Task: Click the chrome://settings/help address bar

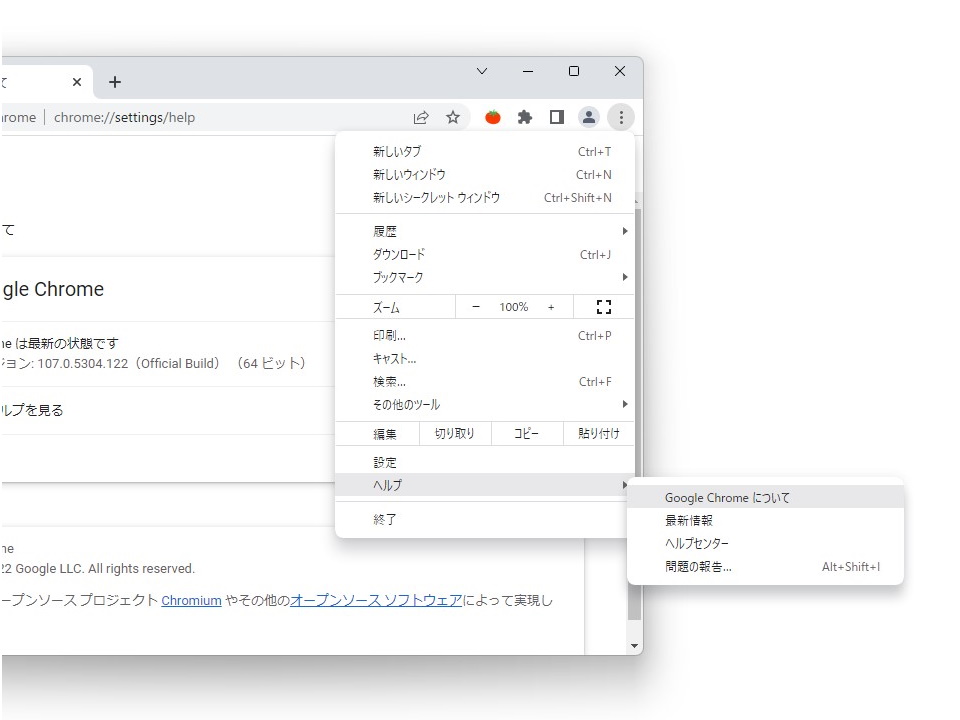Action: (127, 117)
